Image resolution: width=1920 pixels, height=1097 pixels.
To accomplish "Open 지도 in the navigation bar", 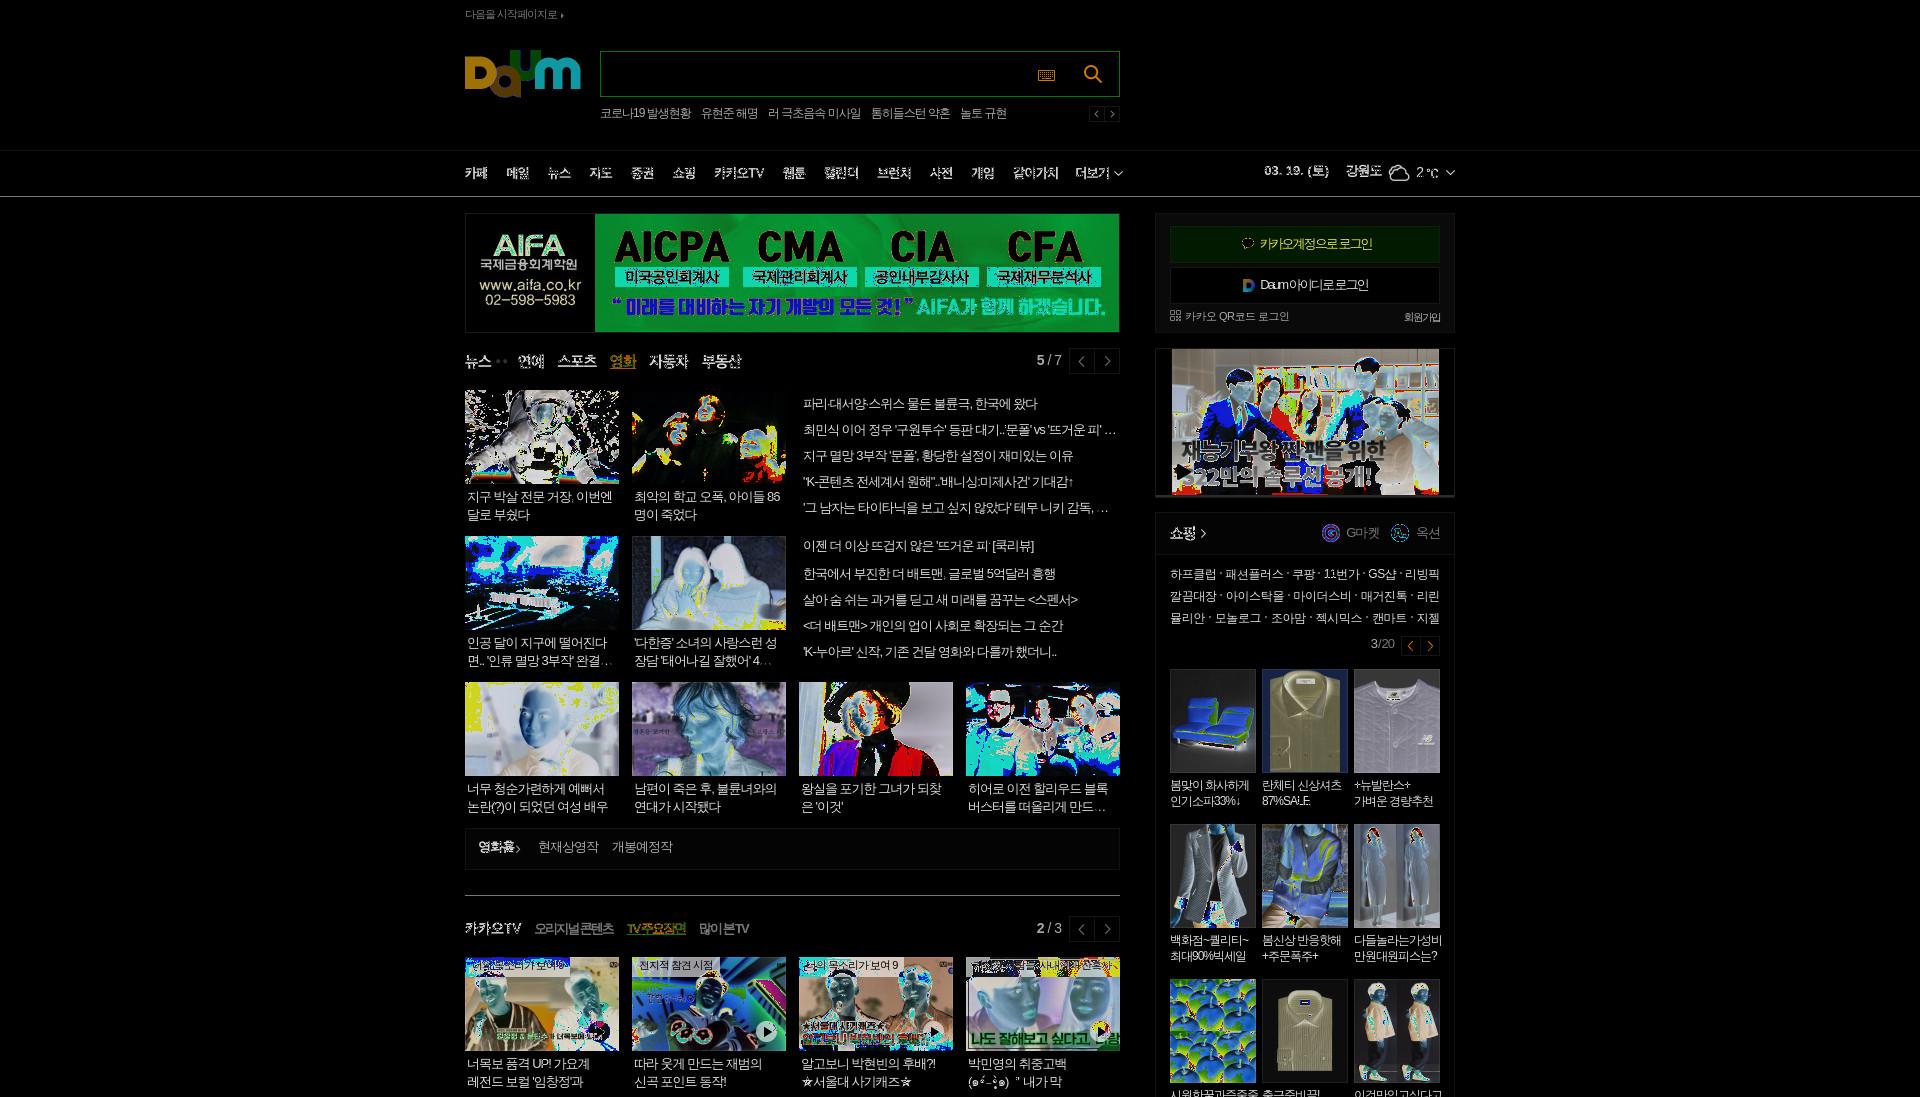I will click(600, 173).
